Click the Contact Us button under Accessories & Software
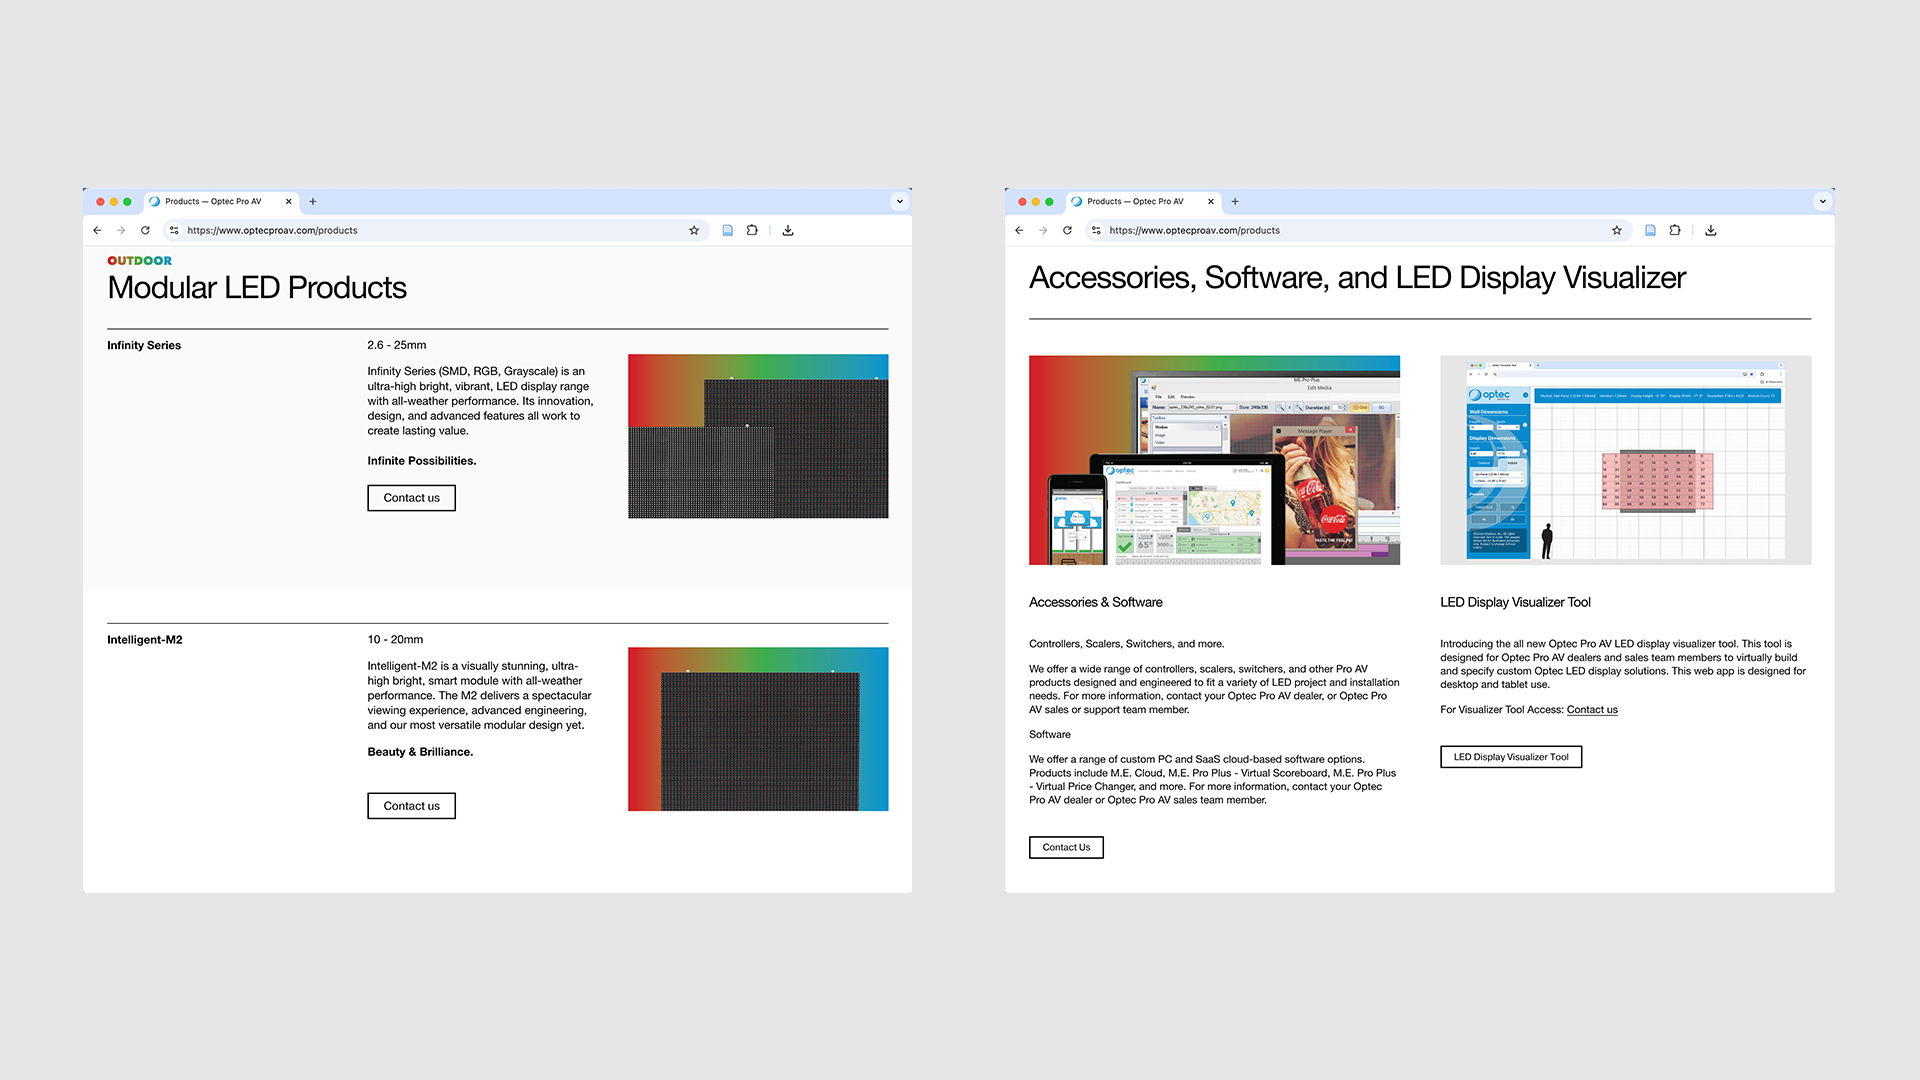The width and height of the screenshot is (1920, 1080). tap(1066, 847)
